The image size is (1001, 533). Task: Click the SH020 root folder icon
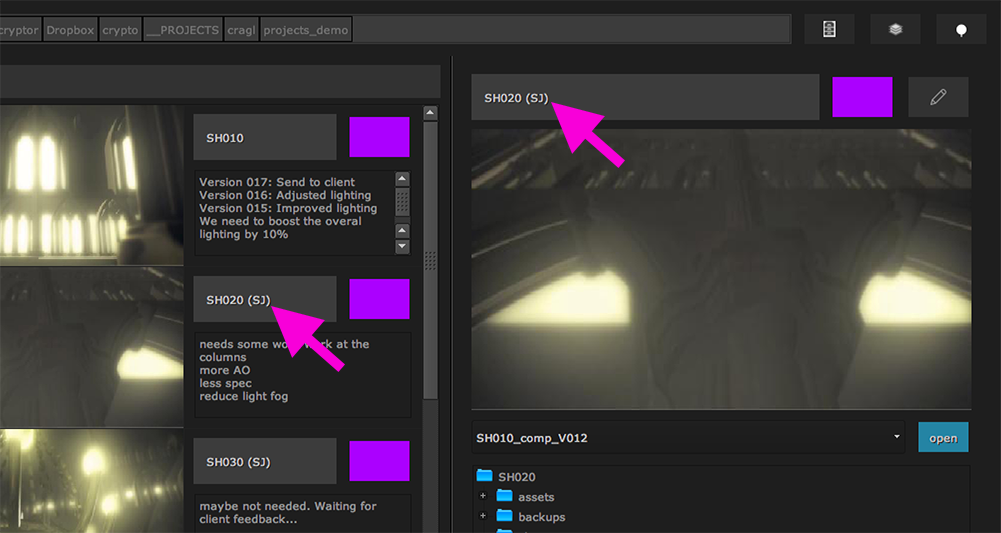(485, 477)
